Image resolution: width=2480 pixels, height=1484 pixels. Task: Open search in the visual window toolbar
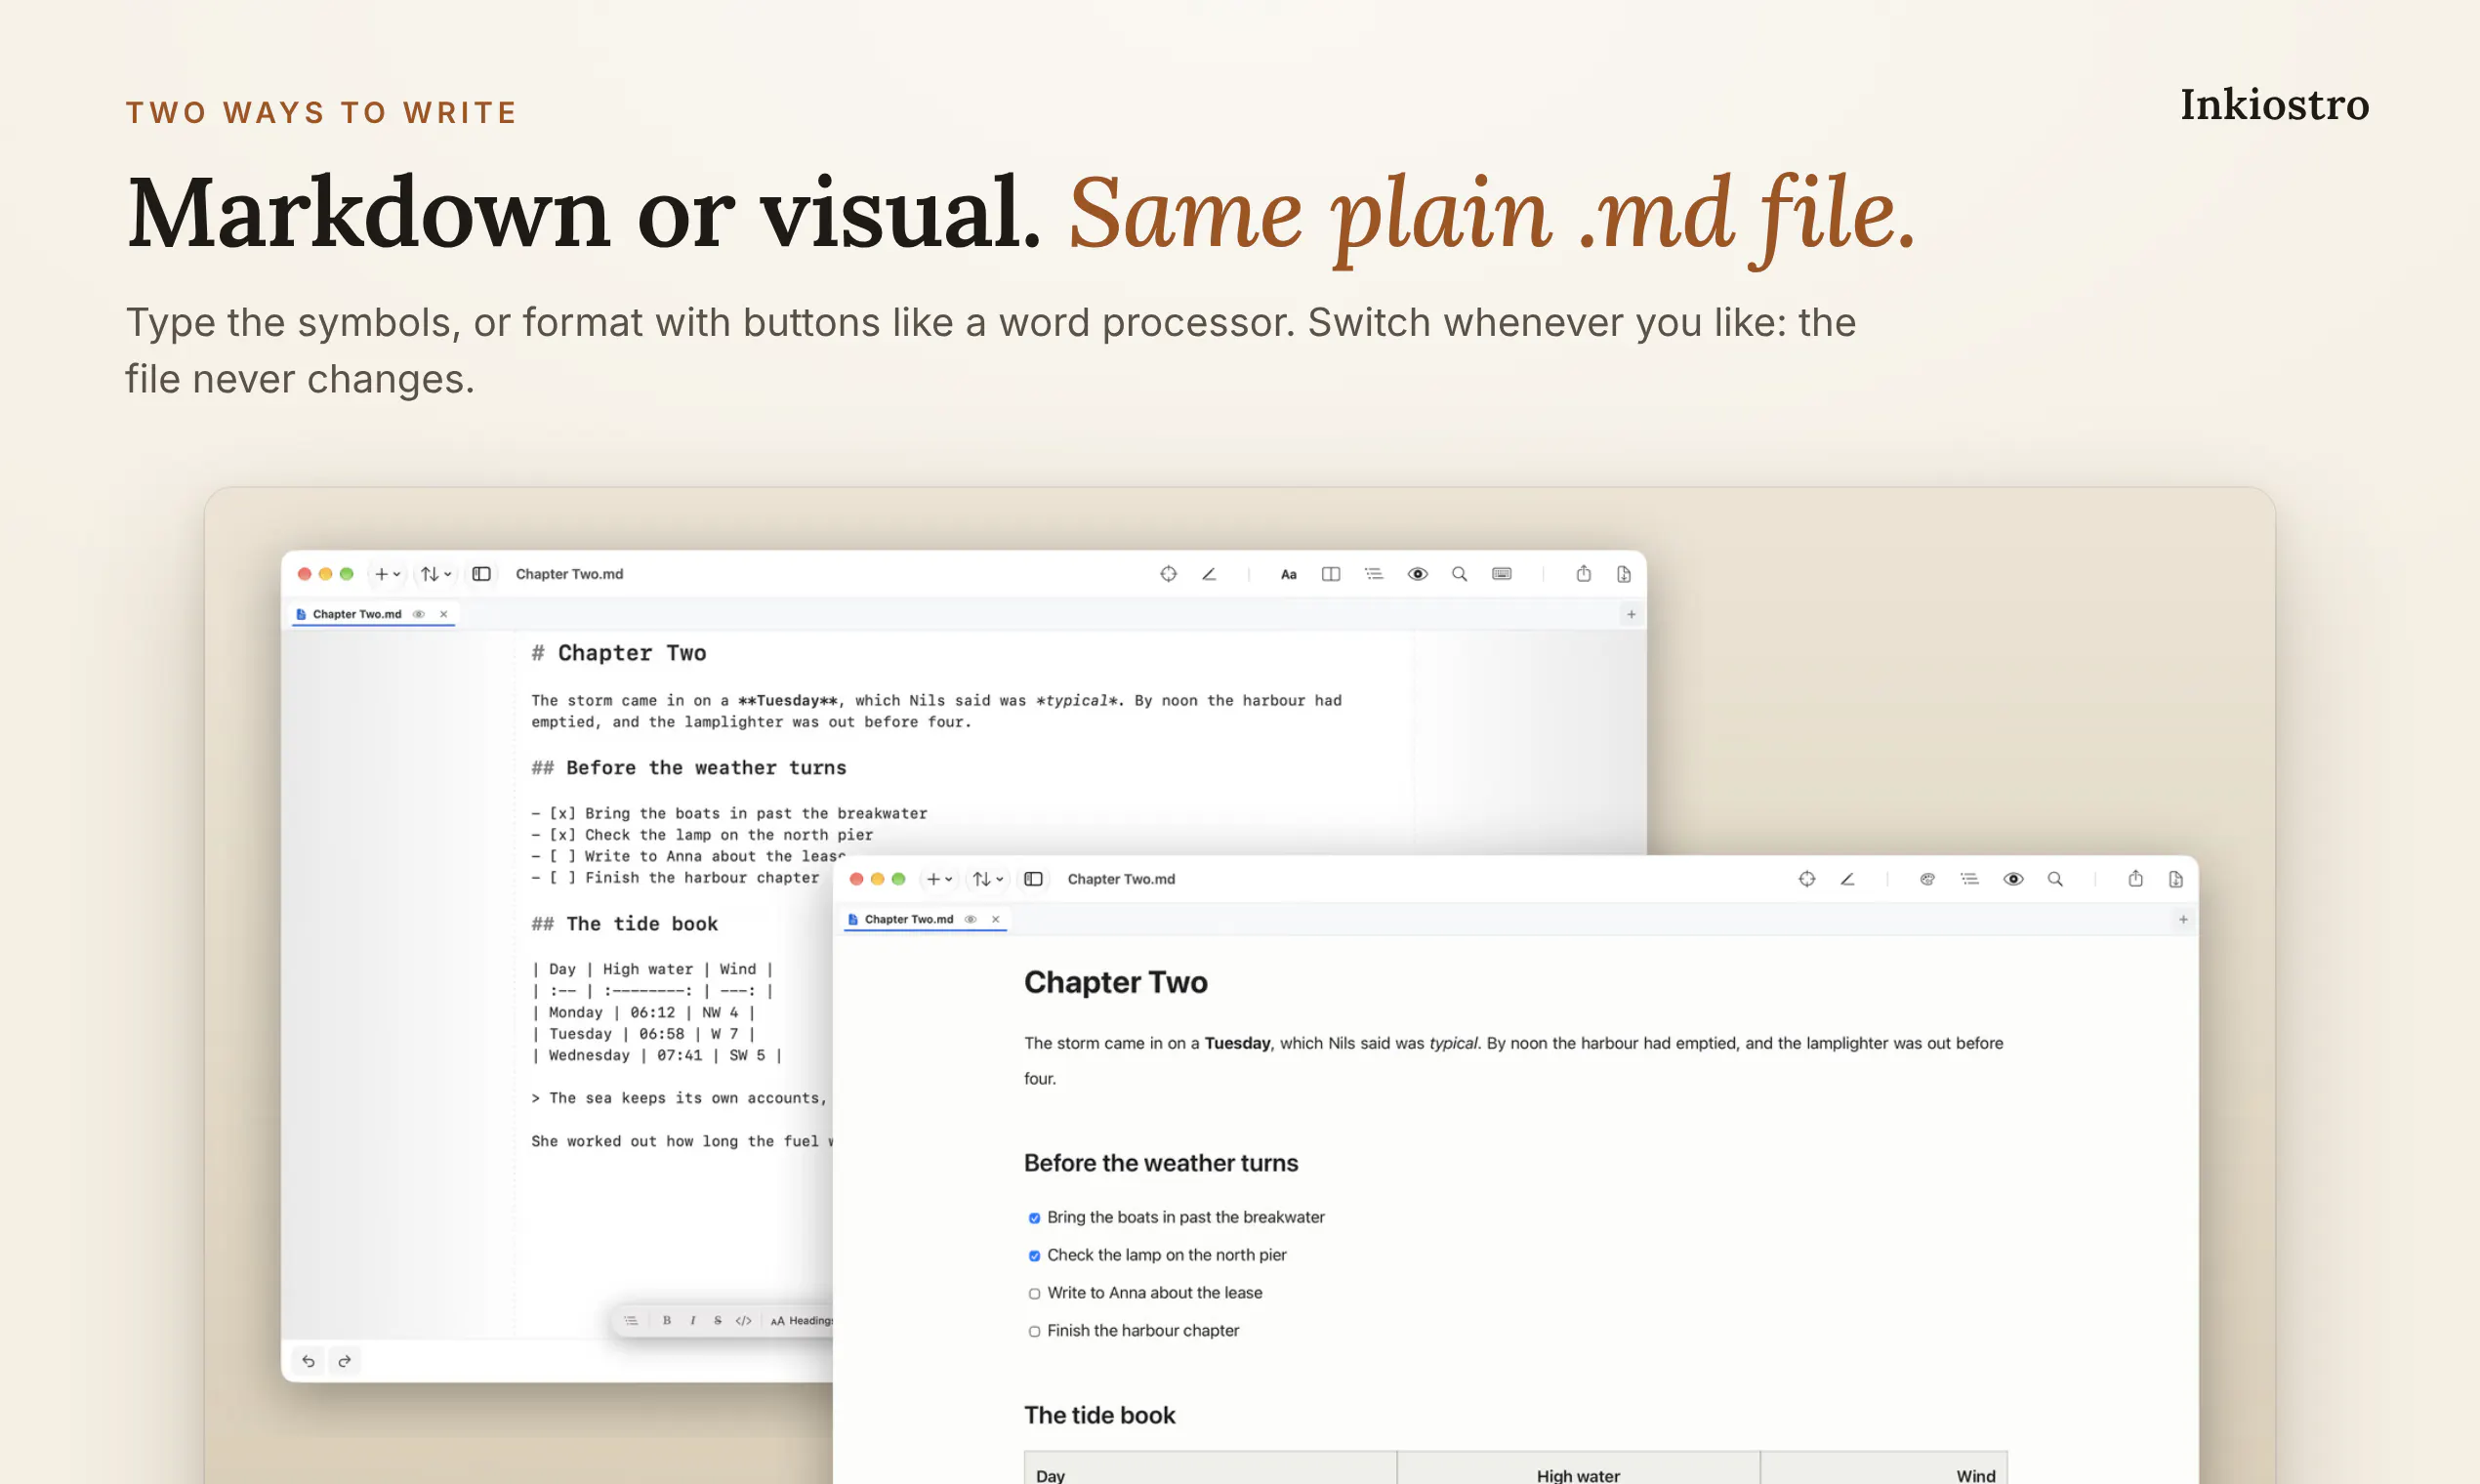2055,879
